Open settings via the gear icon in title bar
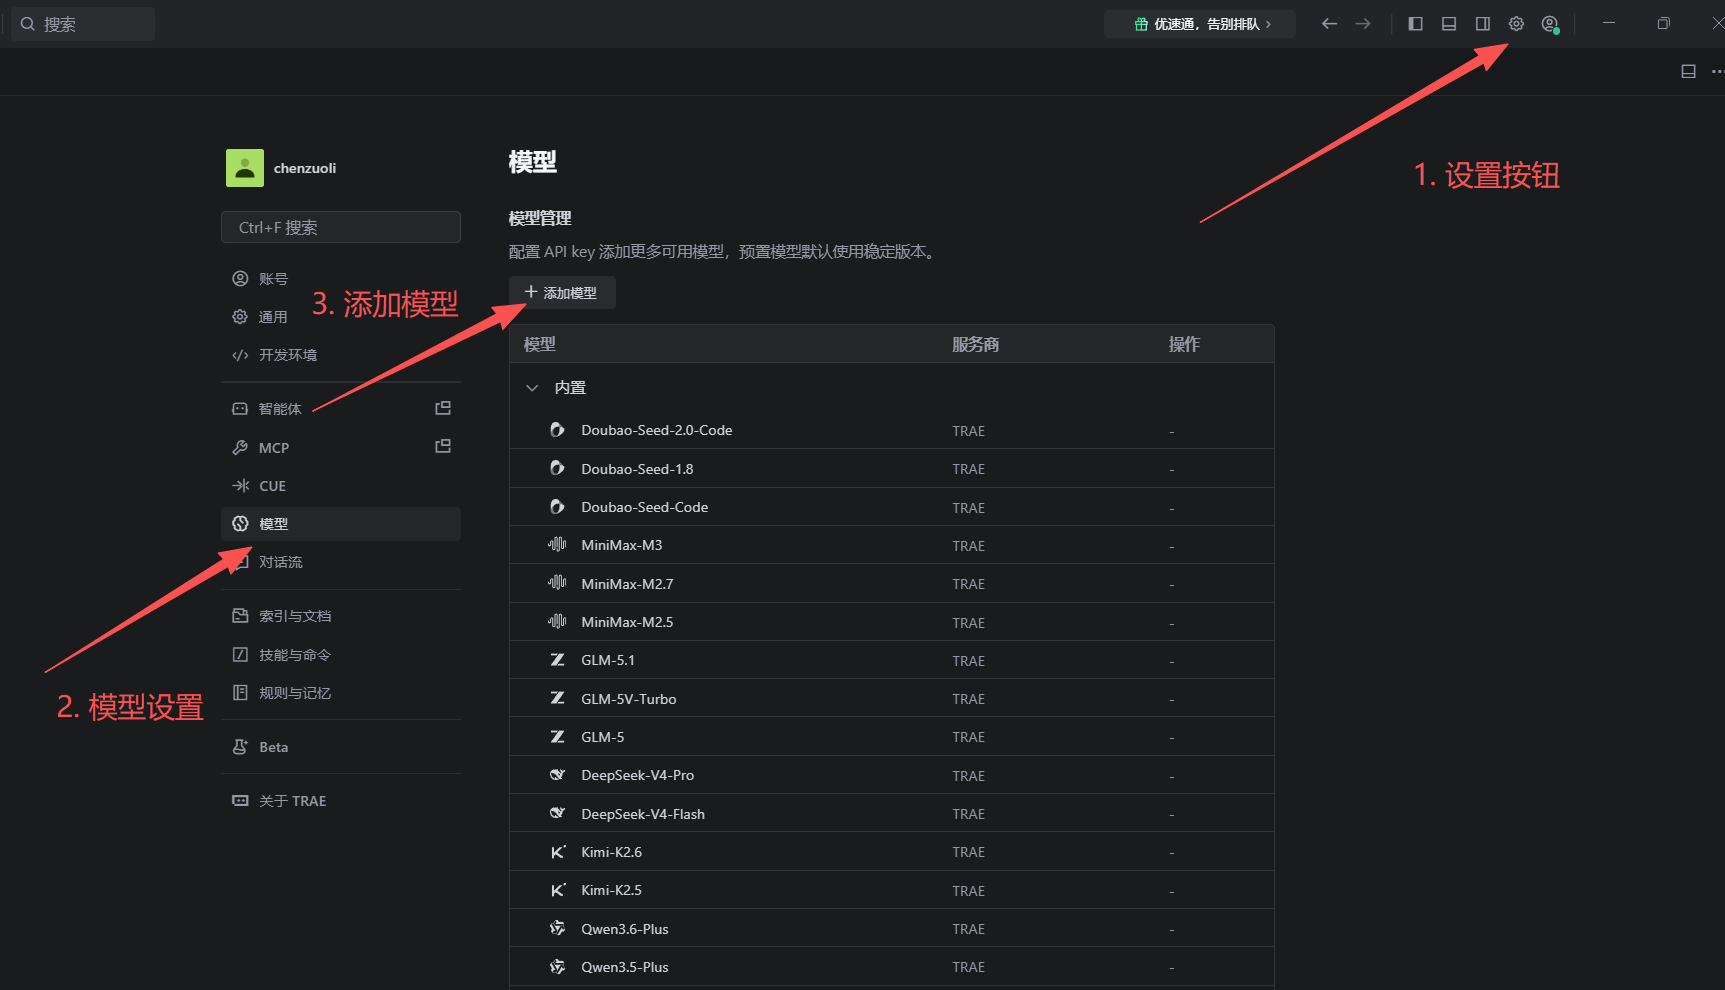 (1516, 24)
